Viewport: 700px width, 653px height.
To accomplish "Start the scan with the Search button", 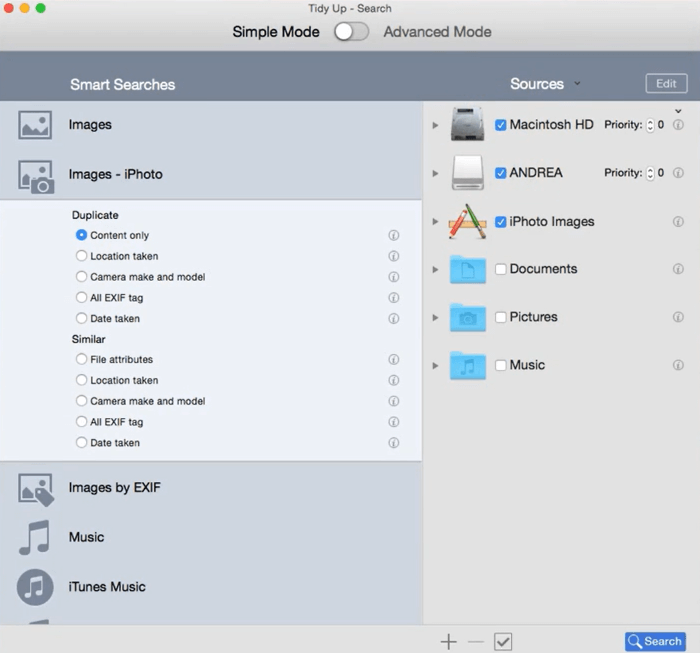I will 655,641.
